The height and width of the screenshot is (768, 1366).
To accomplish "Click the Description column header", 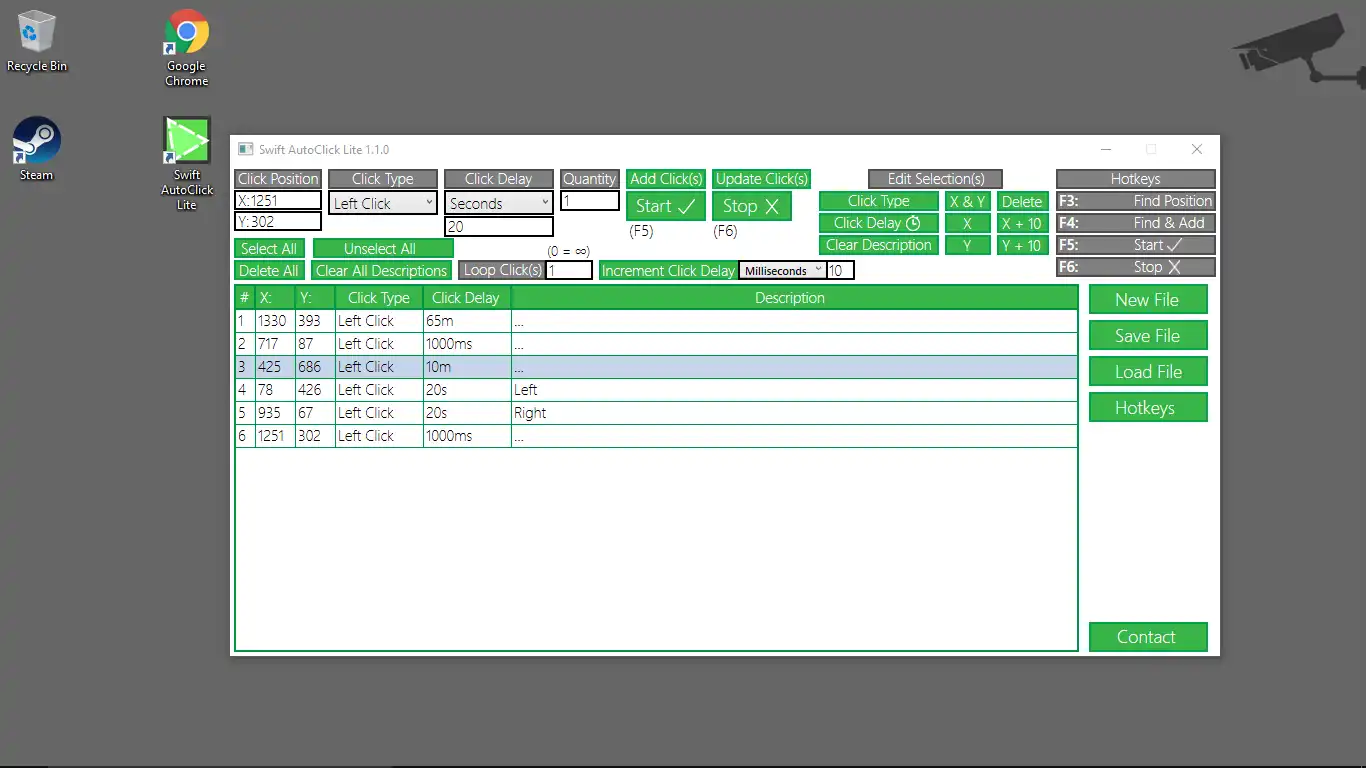I will click(794, 298).
